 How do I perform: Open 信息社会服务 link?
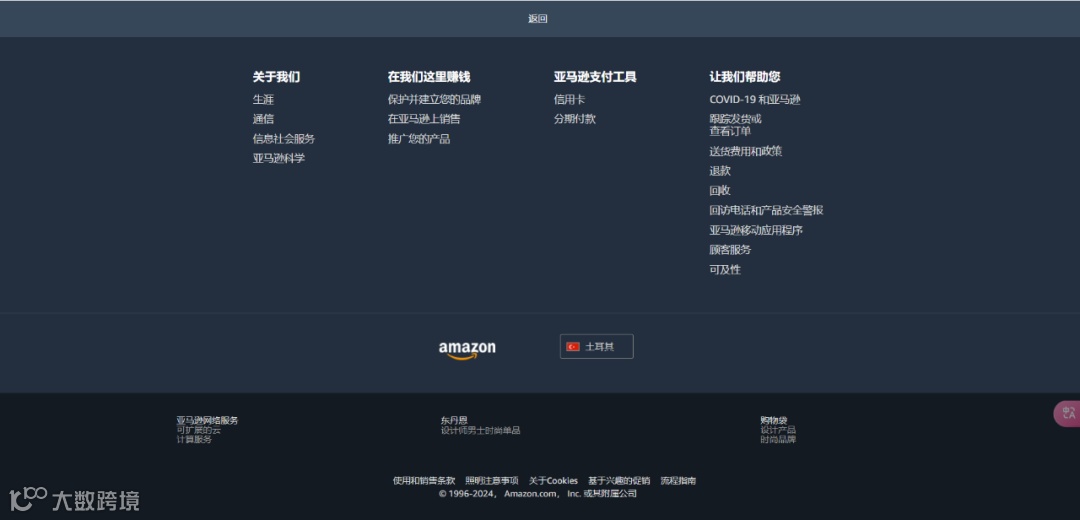pyautogui.click(x=284, y=139)
